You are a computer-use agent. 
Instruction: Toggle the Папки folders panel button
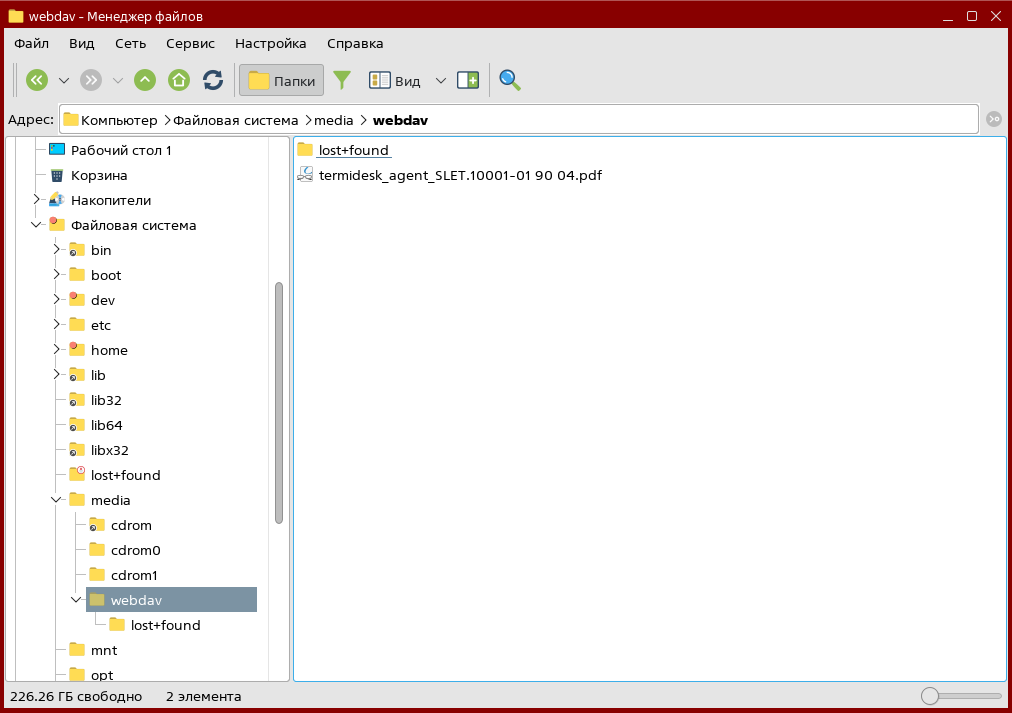tap(281, 81)
